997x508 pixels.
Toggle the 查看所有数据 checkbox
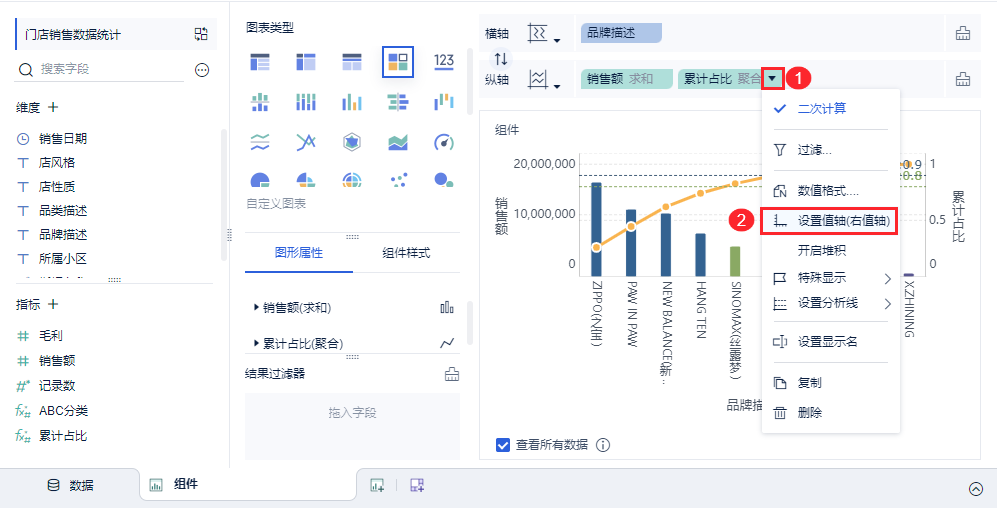[x=502, y=445]
